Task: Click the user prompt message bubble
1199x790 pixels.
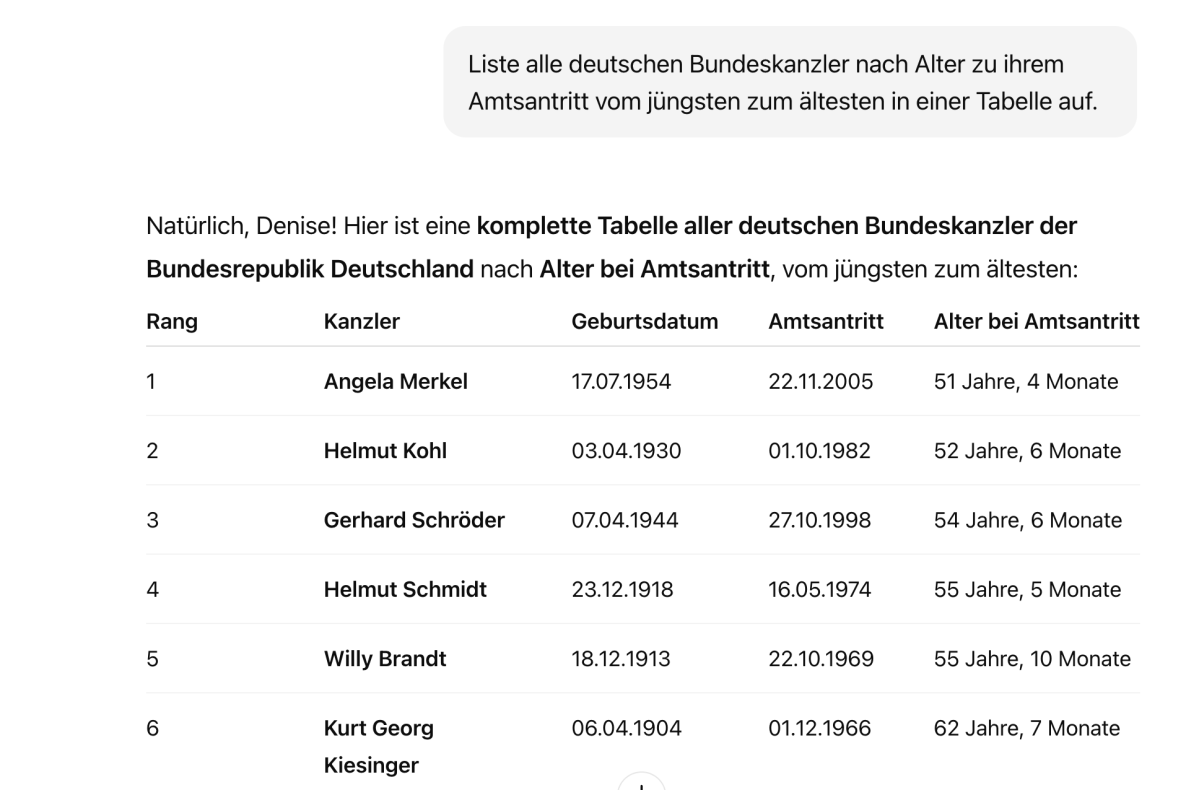Action: click(x=790, y=83)
